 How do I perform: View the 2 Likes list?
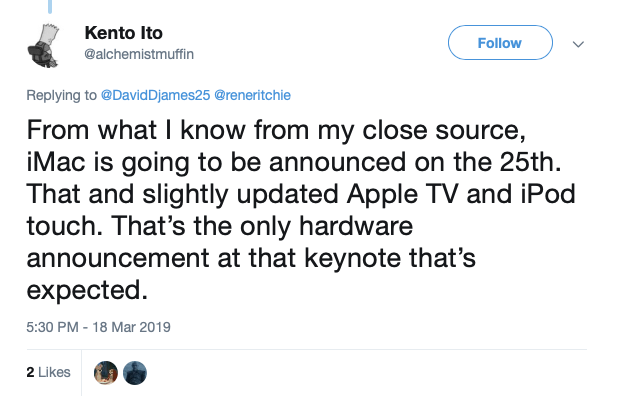coord(48,372)
